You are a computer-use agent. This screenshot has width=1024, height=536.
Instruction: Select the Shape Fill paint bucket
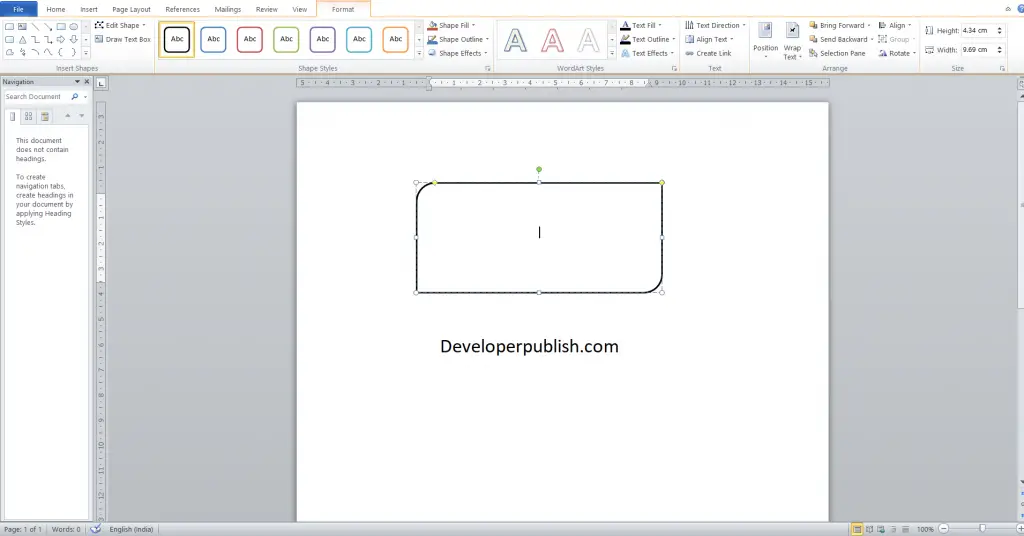tap(433, 25)
